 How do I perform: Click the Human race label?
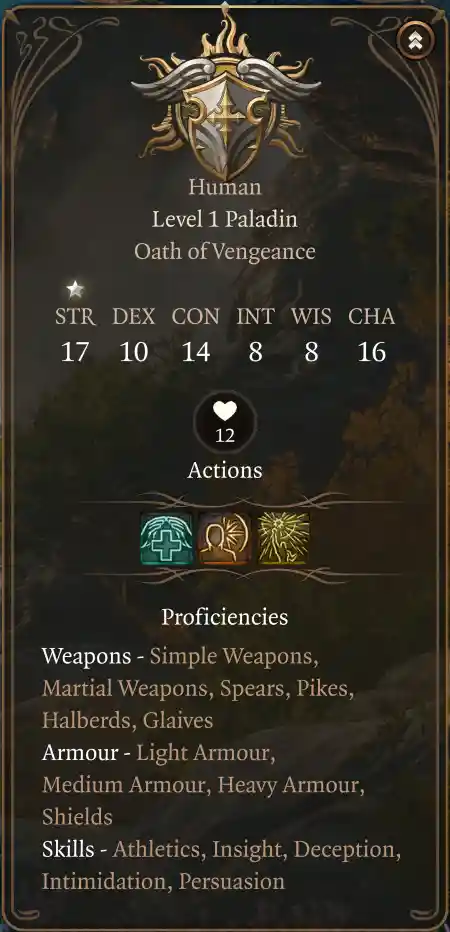pyautogui.click(x=225, y=187)
